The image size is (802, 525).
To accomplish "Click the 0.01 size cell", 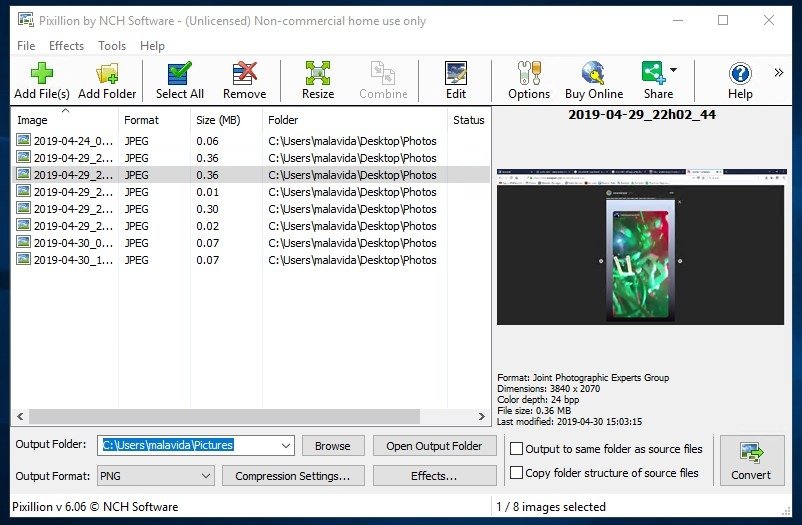I will tap(207, 192).
